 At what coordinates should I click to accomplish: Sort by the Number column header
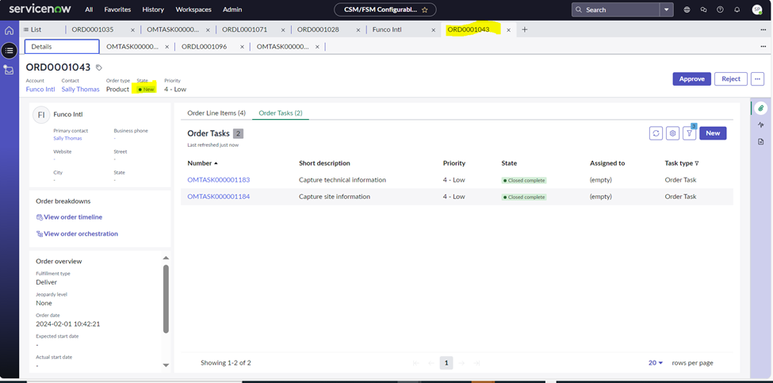tap(202, 163)
